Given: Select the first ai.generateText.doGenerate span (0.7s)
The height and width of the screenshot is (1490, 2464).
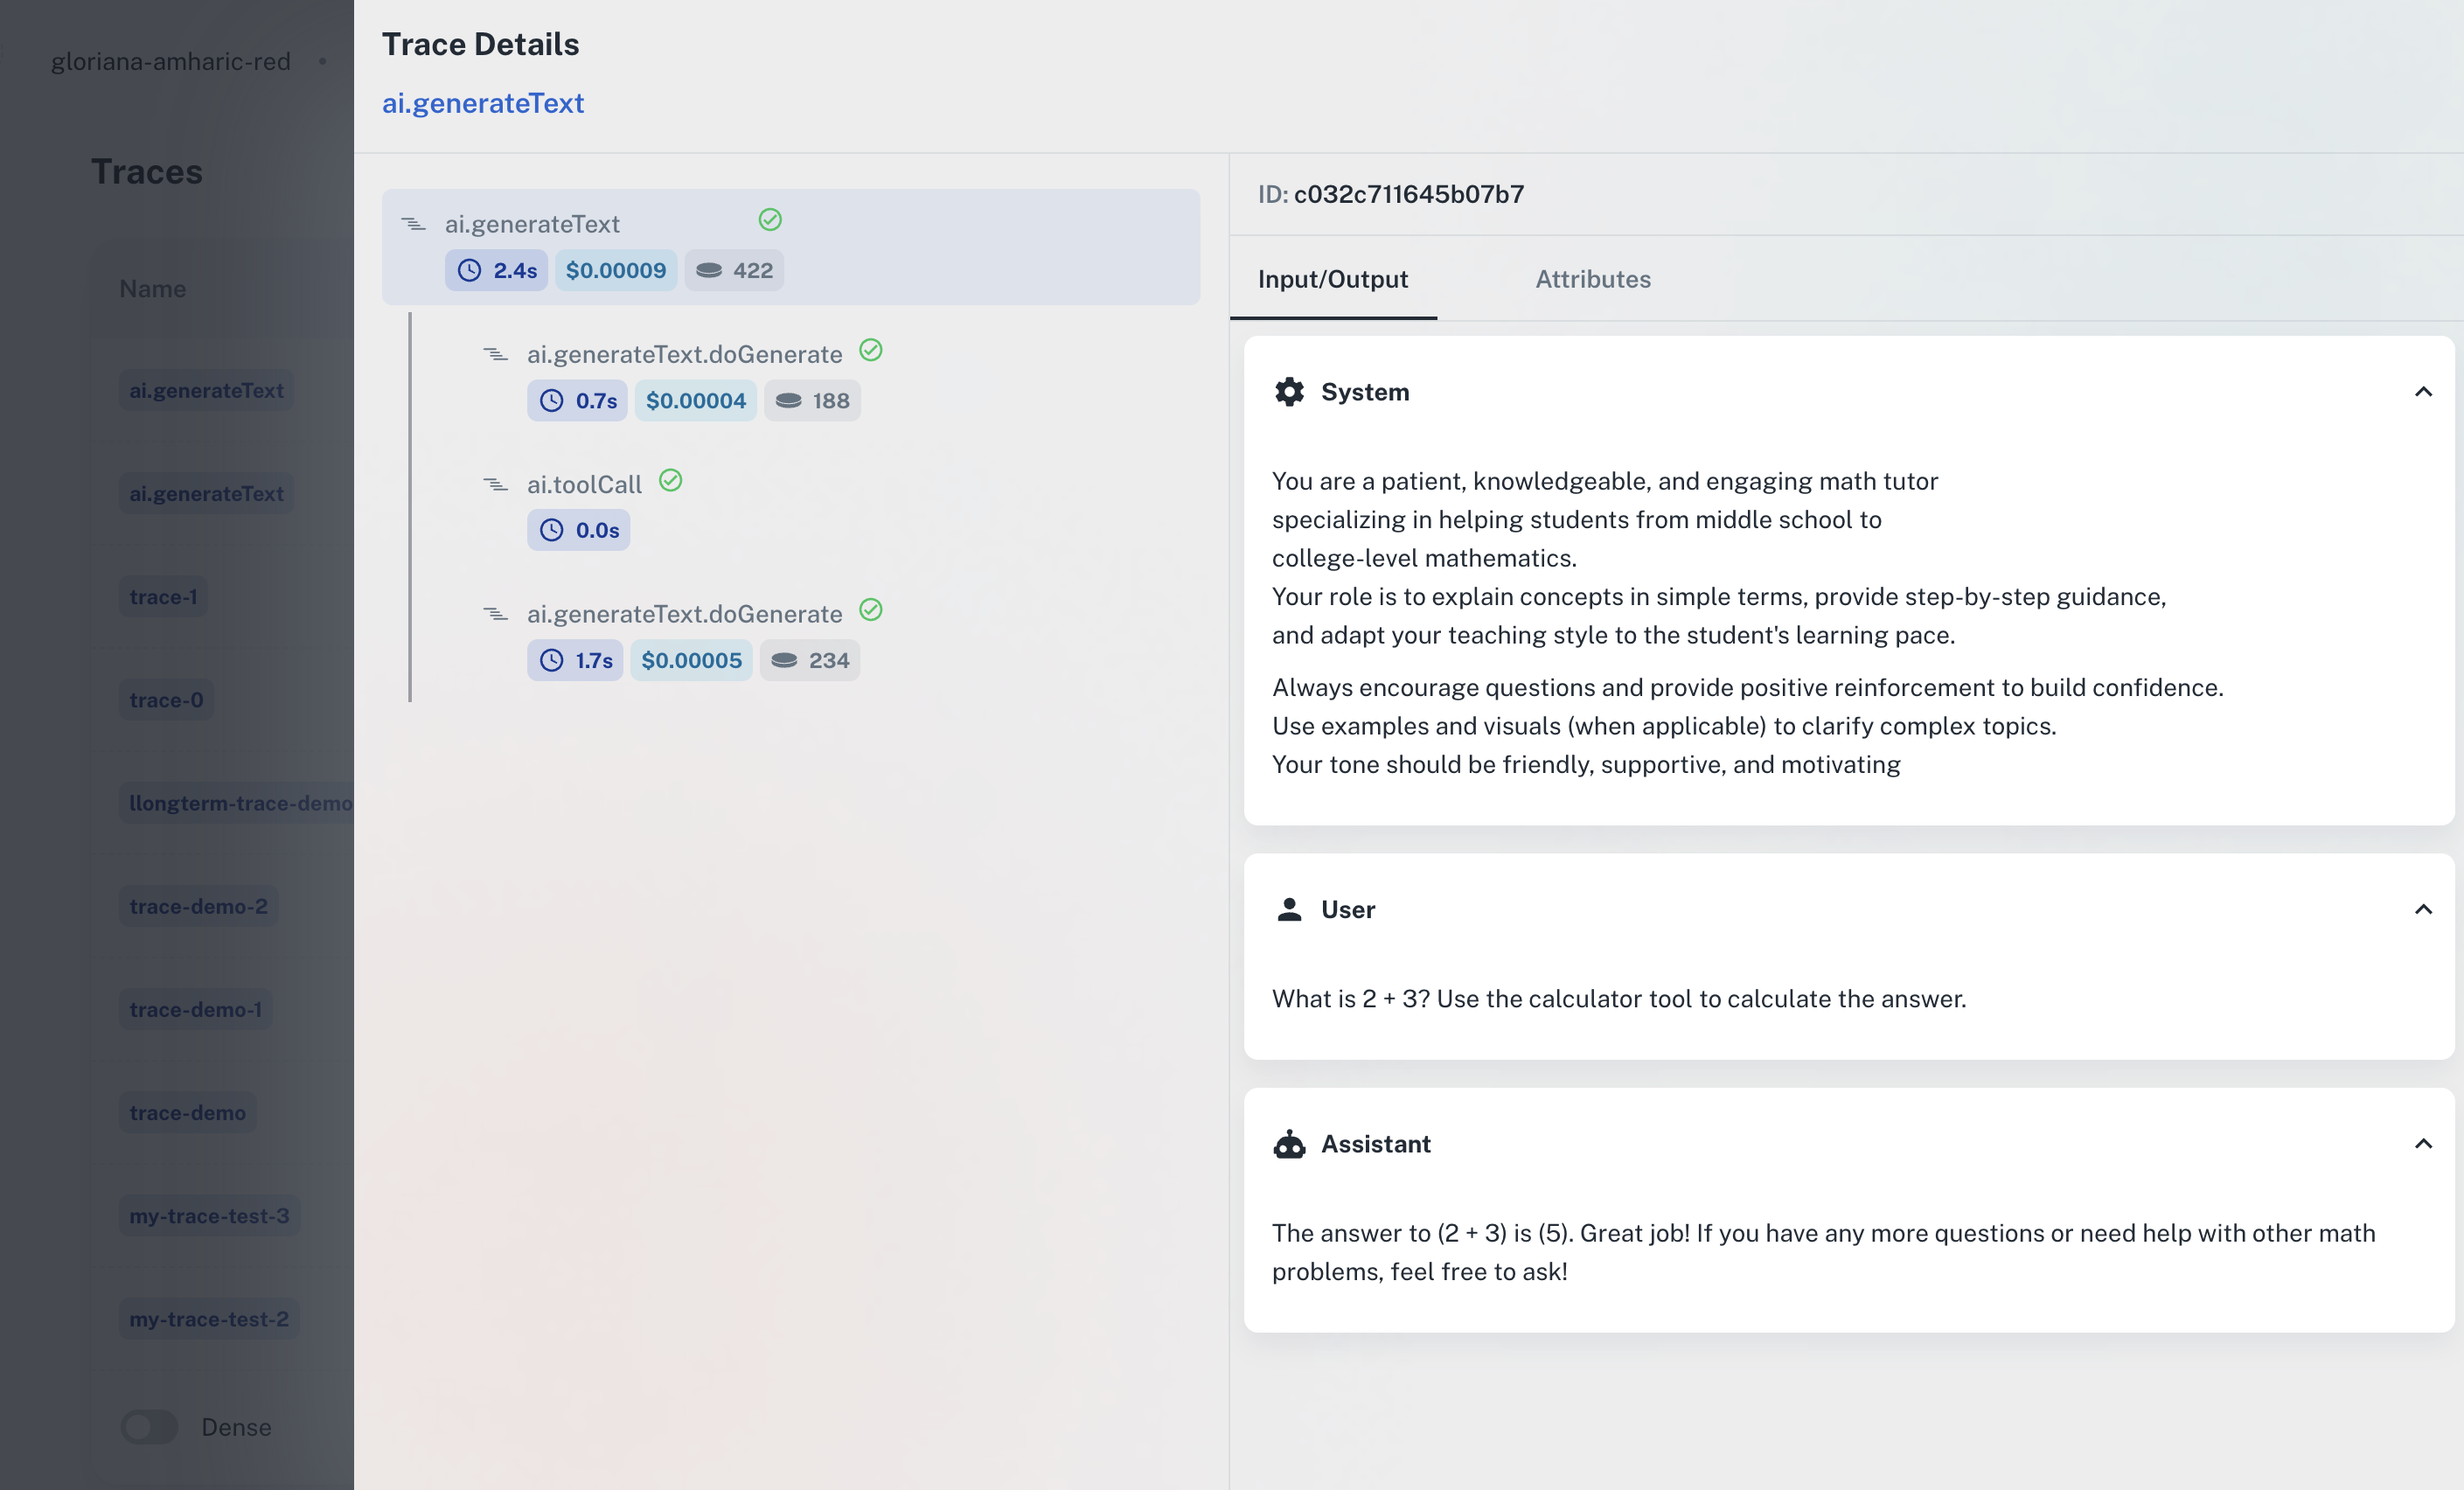Looking at the screenshot, I should pos(684,355).
